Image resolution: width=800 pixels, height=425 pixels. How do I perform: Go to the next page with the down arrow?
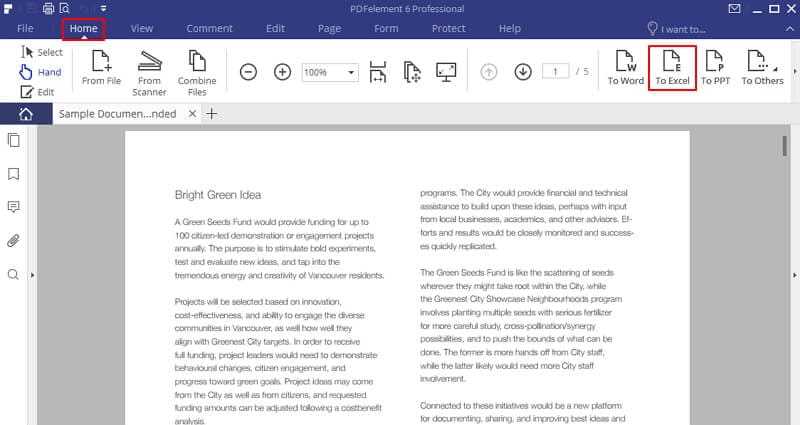pyautogui.click(x=522, y=72)
